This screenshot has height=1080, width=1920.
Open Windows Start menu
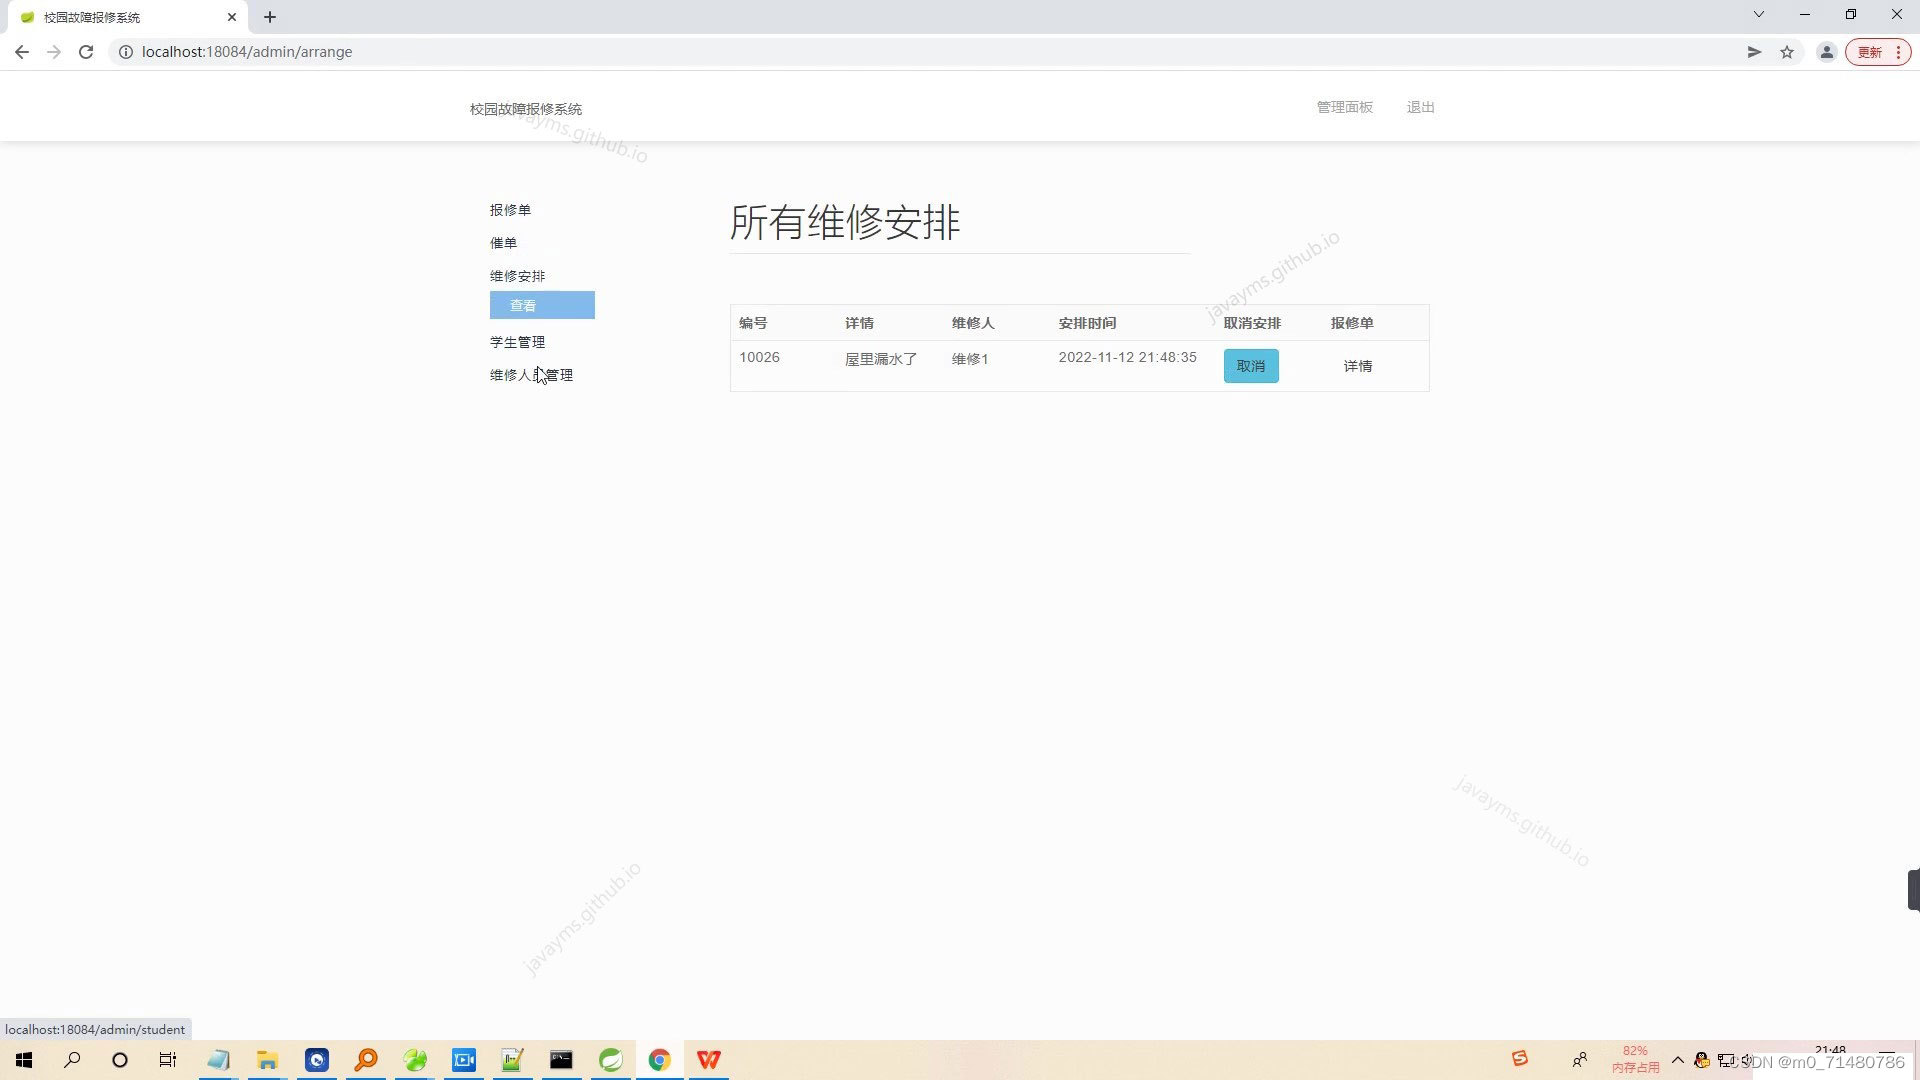click(x=24, y=1060)
